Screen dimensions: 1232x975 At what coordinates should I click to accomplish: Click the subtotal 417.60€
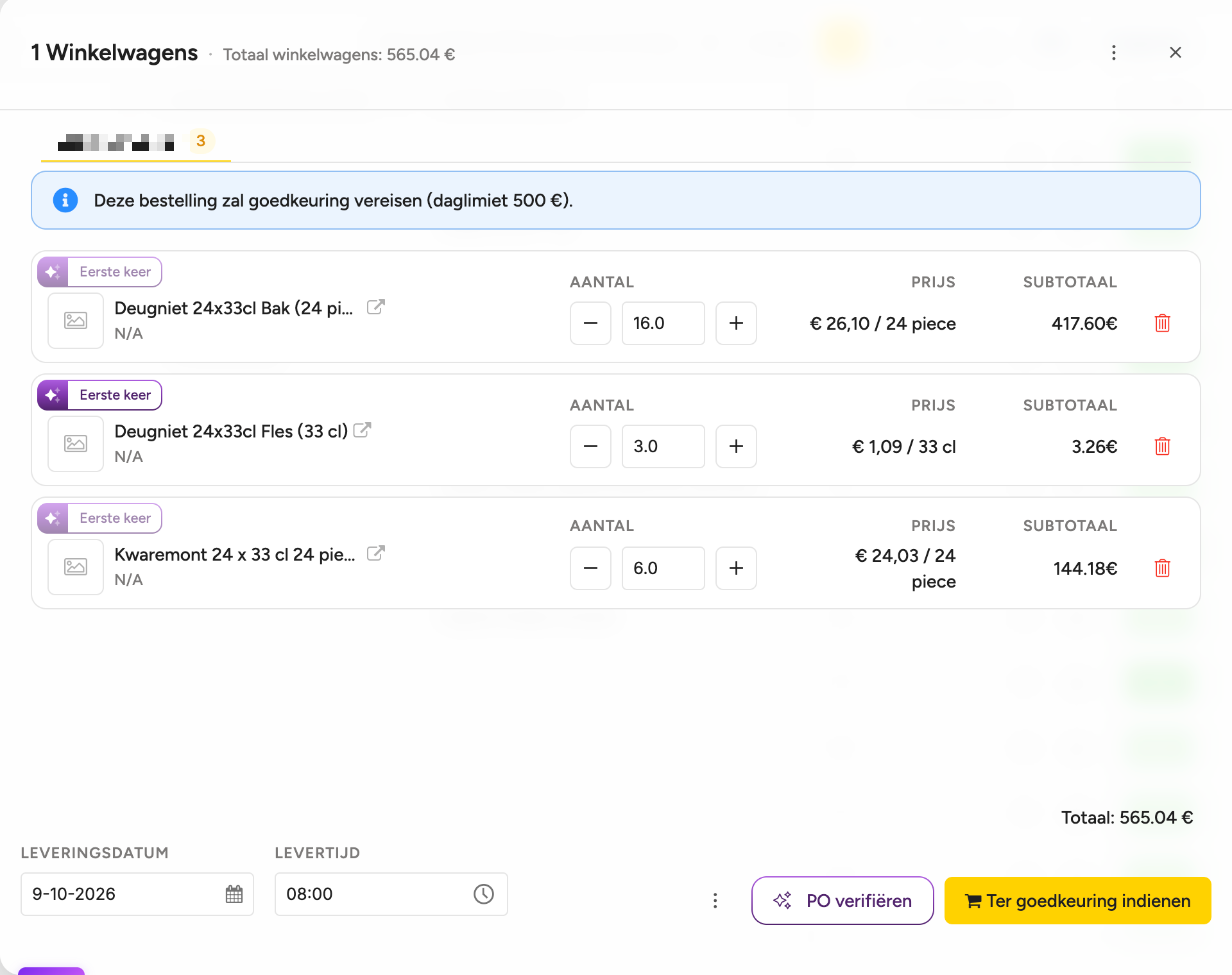pyautogui.click(x=1085, y=323)
